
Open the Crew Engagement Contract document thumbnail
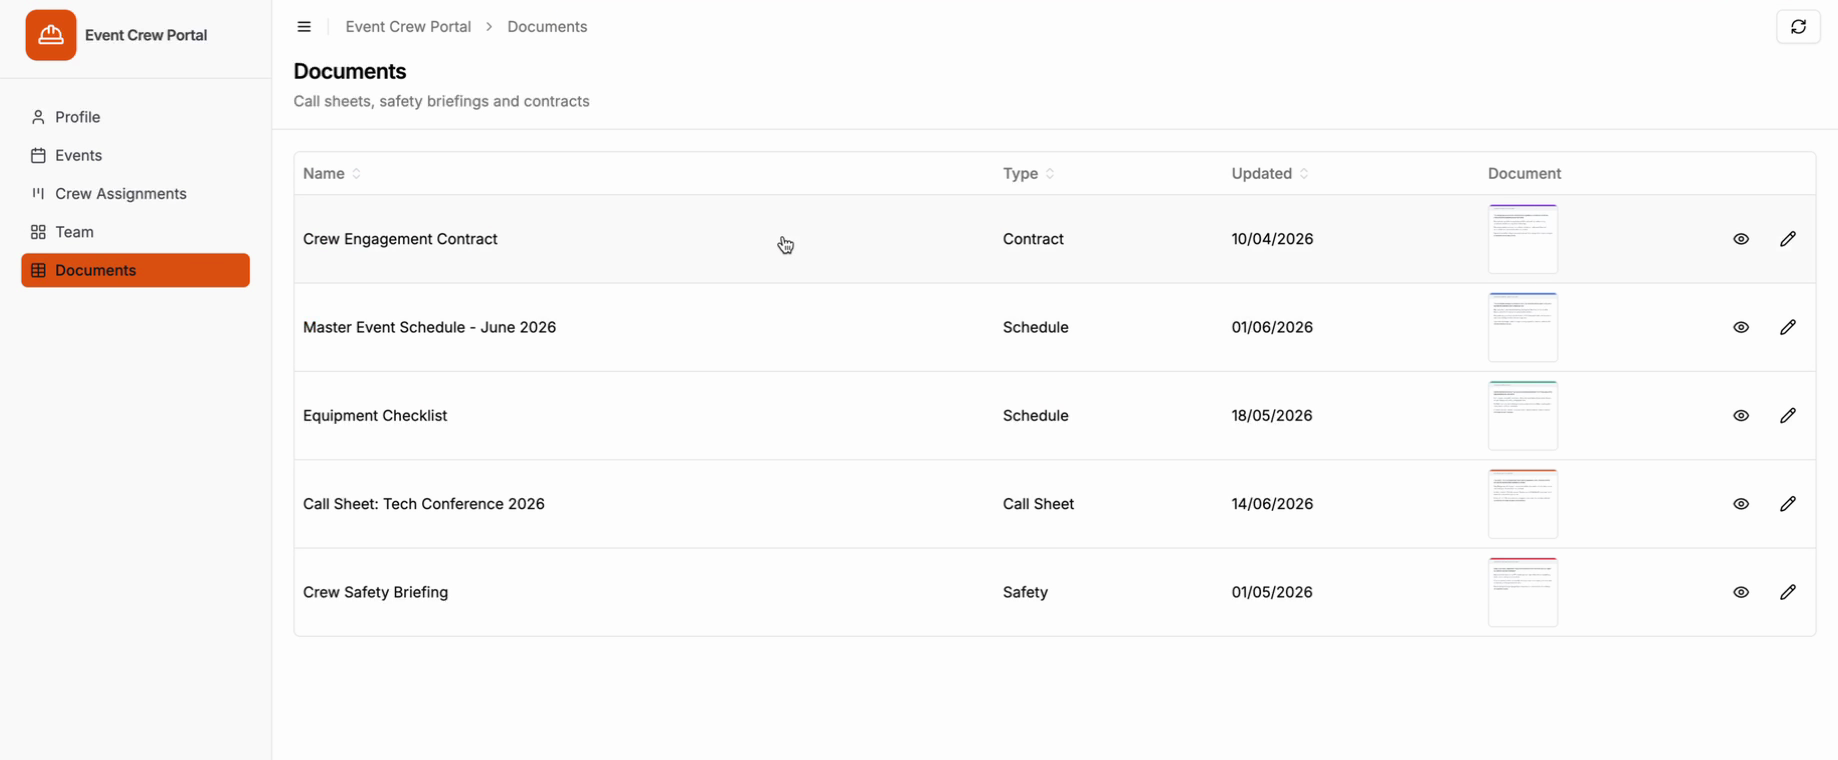[x=1523, y=239]
